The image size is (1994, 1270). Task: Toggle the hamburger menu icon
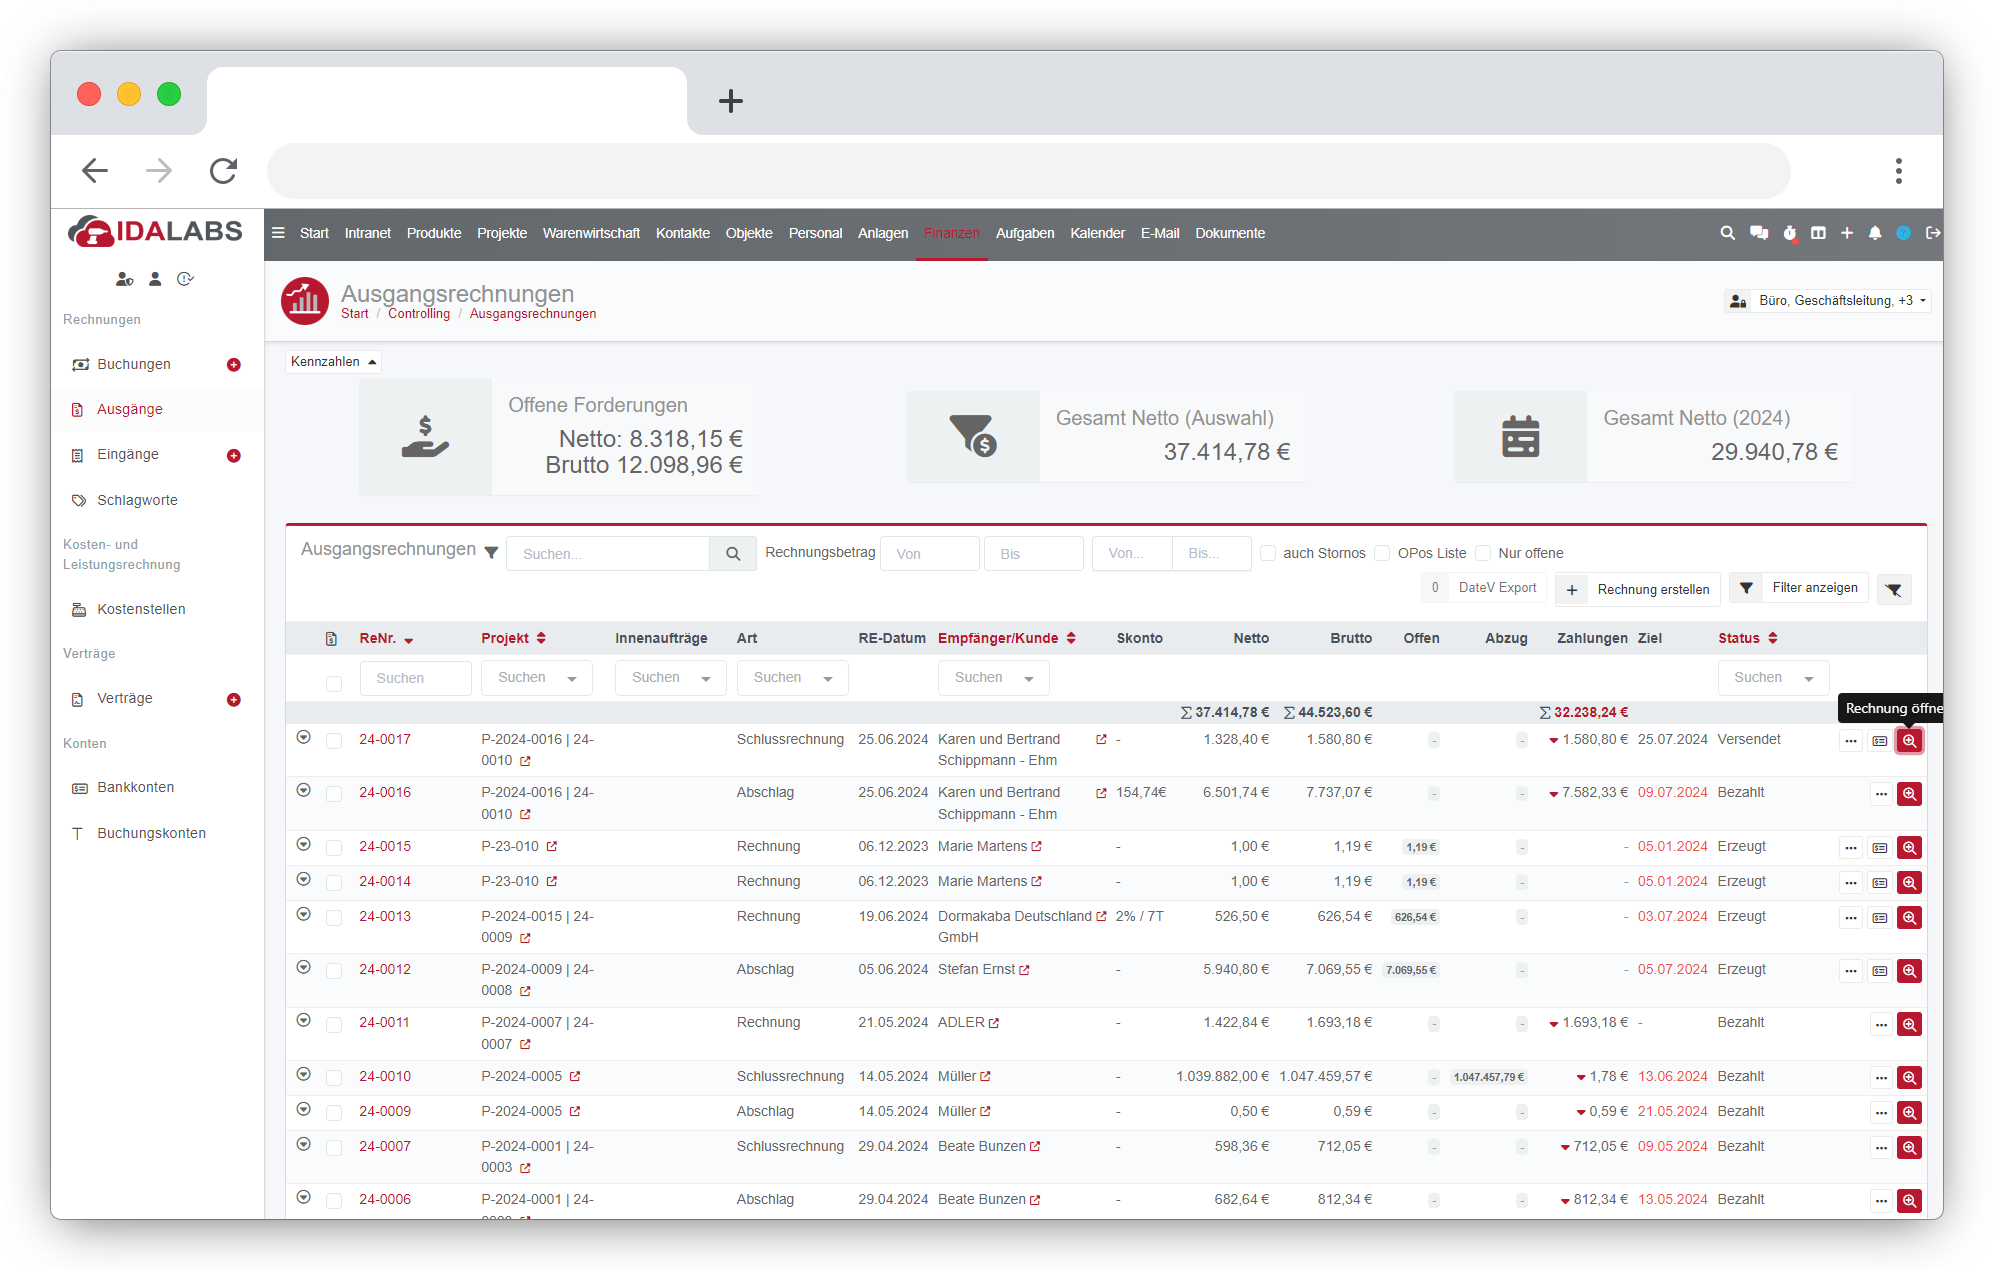click(x=278, y=233)
